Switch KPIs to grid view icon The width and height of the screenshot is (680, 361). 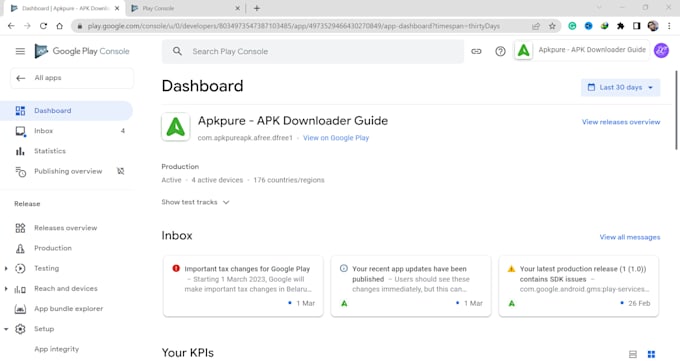651,354
